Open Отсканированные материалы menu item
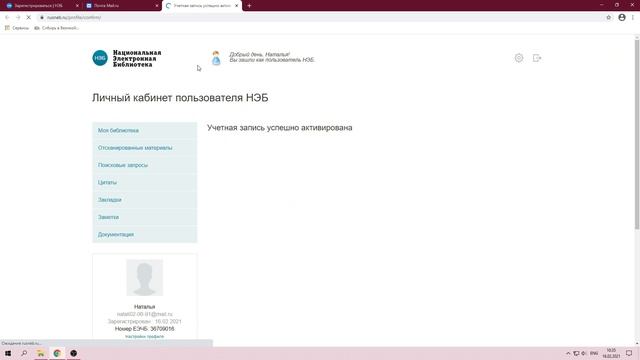Screen dimensions: 640x360 (x=144, y=148)
